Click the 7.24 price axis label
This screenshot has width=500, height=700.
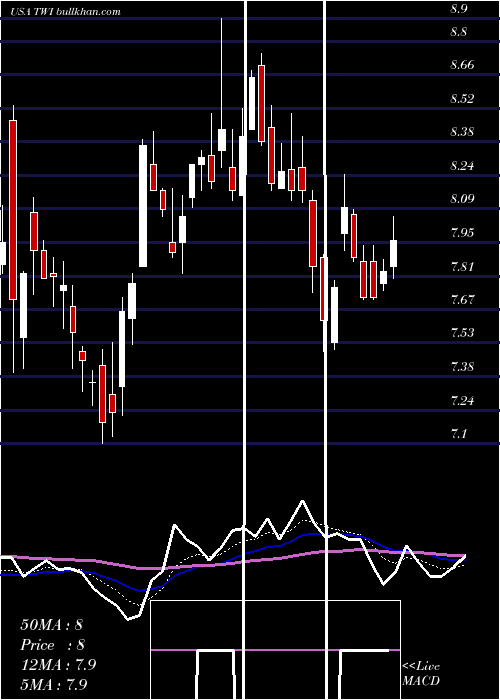pyautogui.click(x=462, y=400)
